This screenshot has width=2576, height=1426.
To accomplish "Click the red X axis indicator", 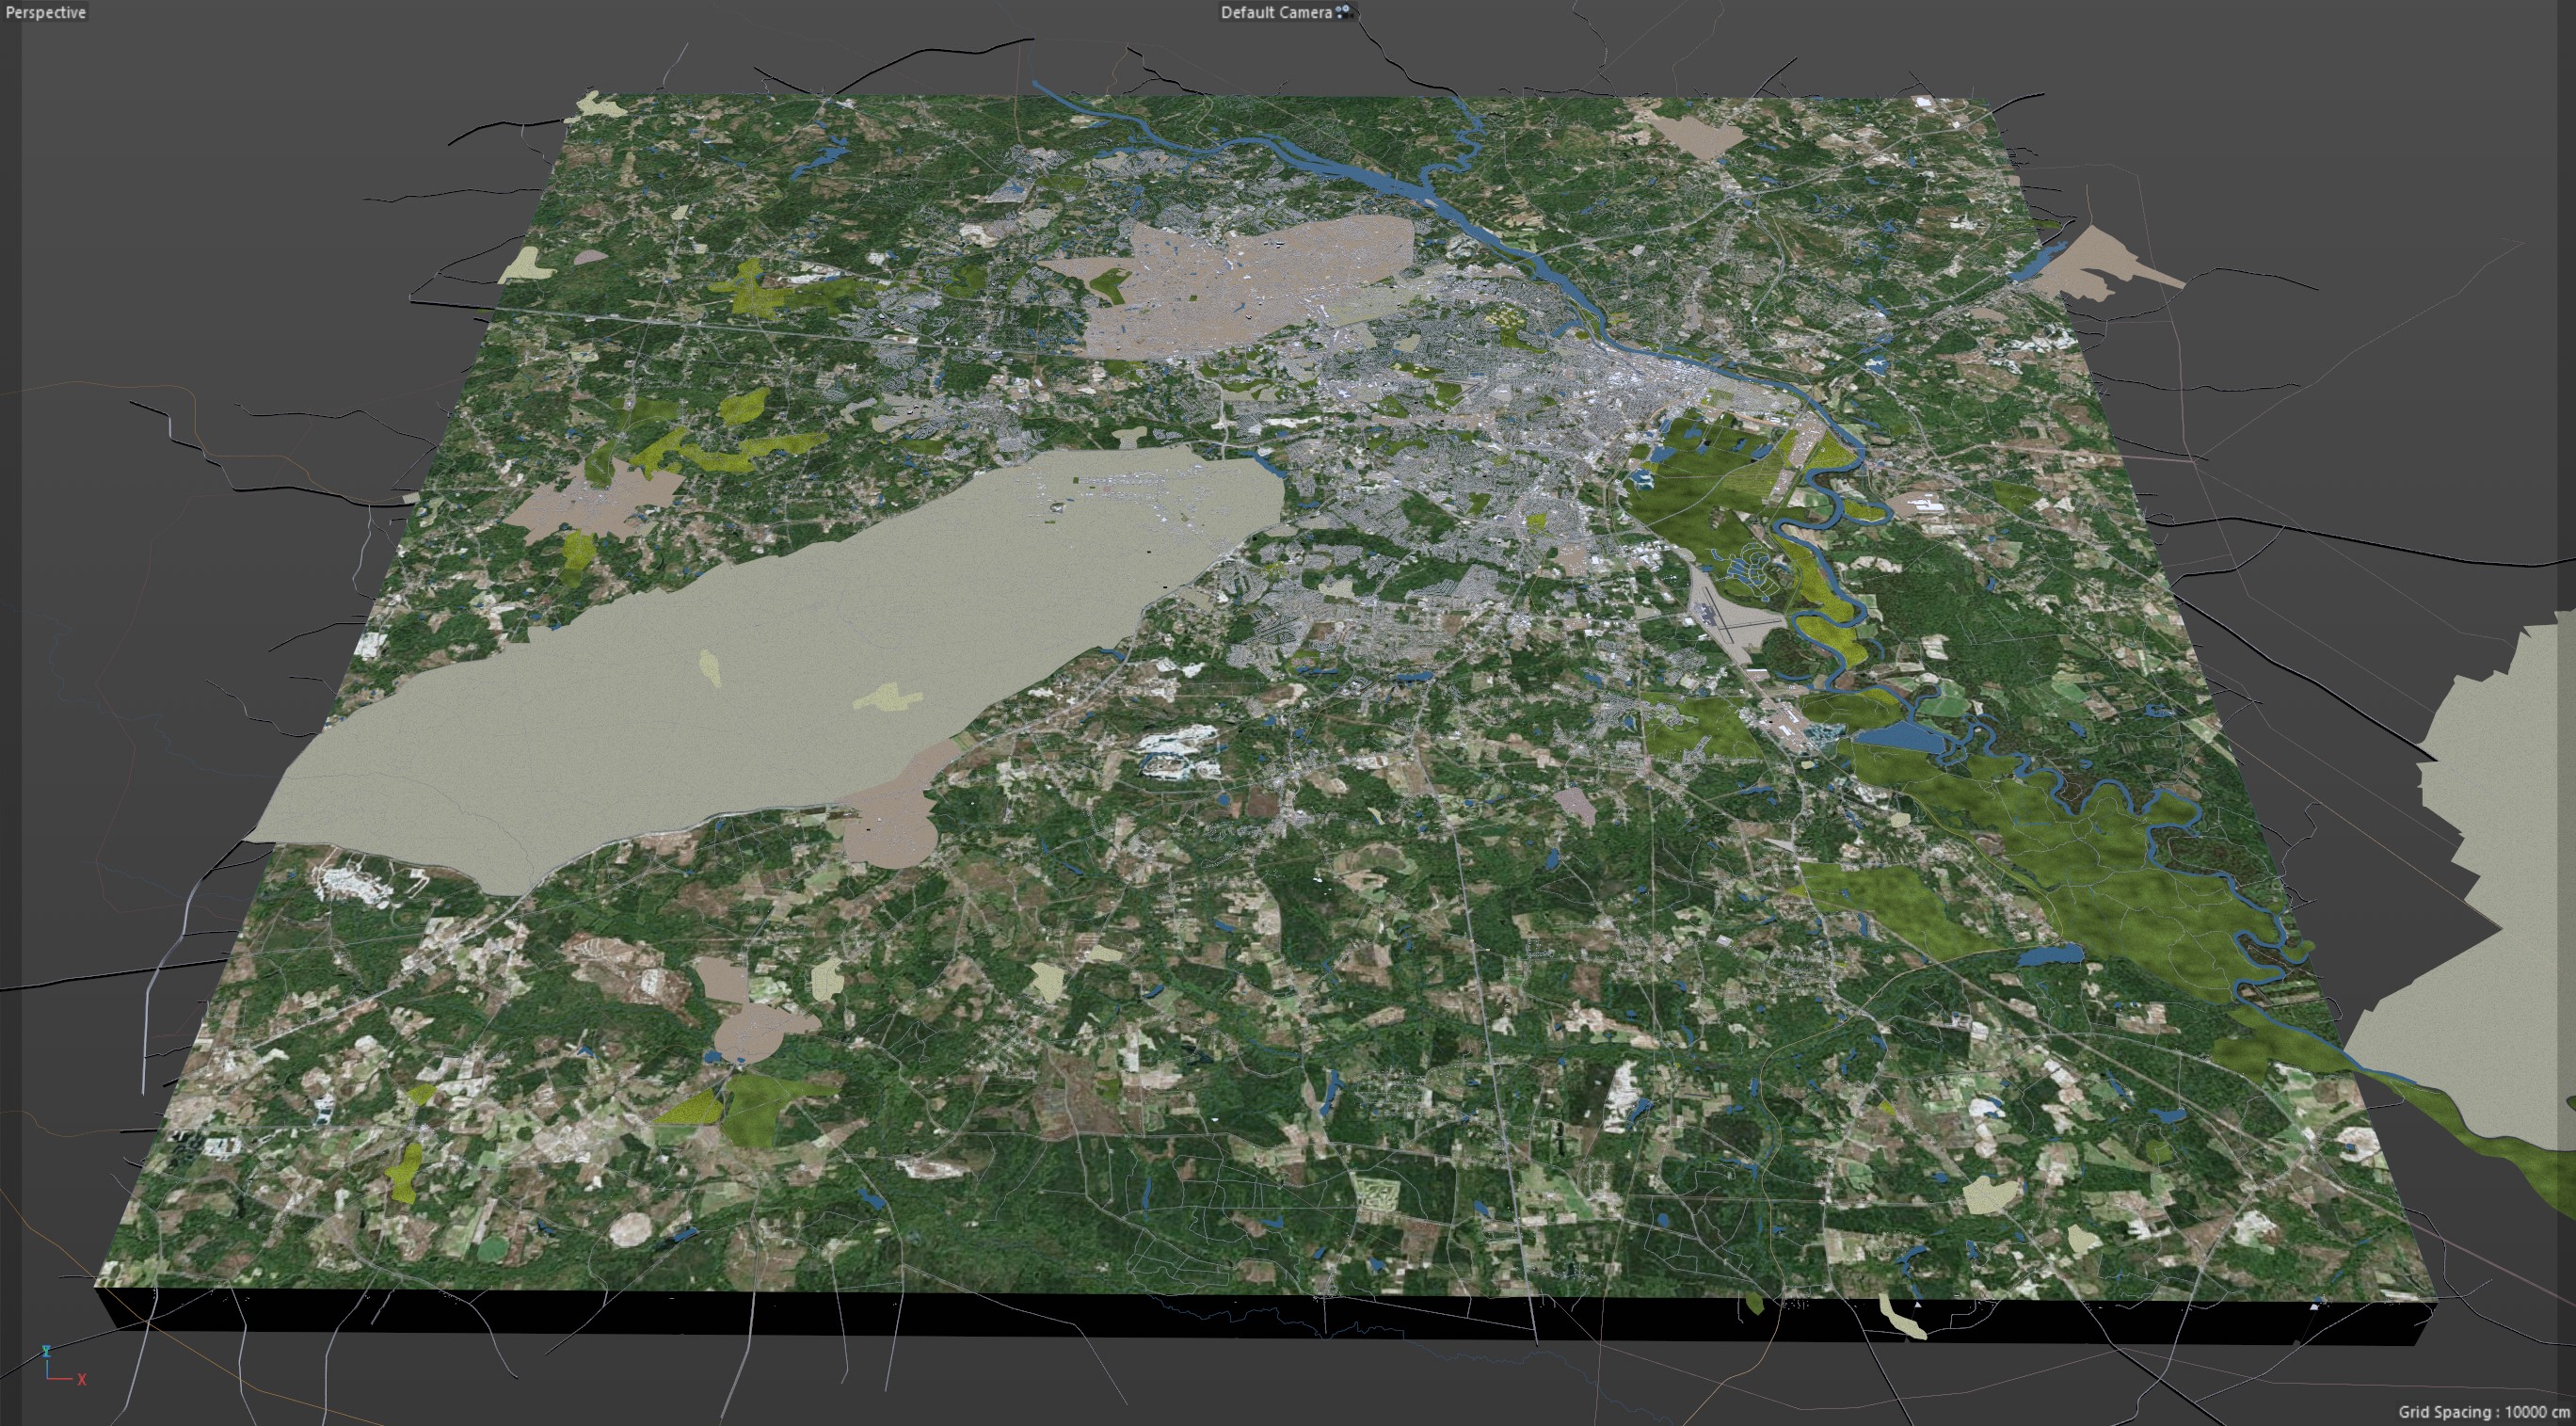I will click(81, 1380).
